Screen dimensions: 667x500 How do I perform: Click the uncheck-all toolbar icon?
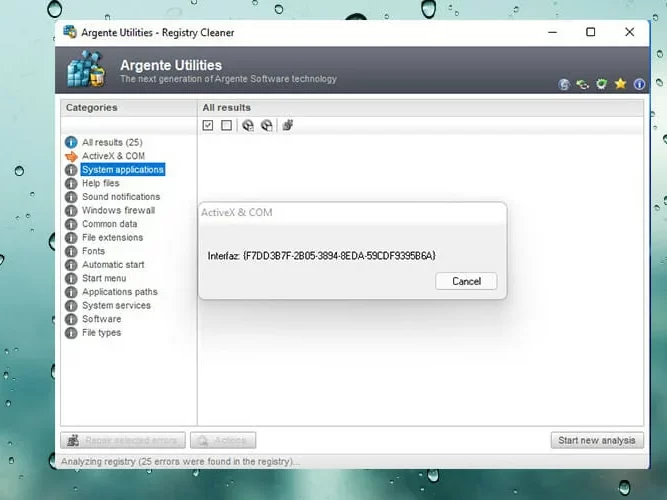point(227,125)
